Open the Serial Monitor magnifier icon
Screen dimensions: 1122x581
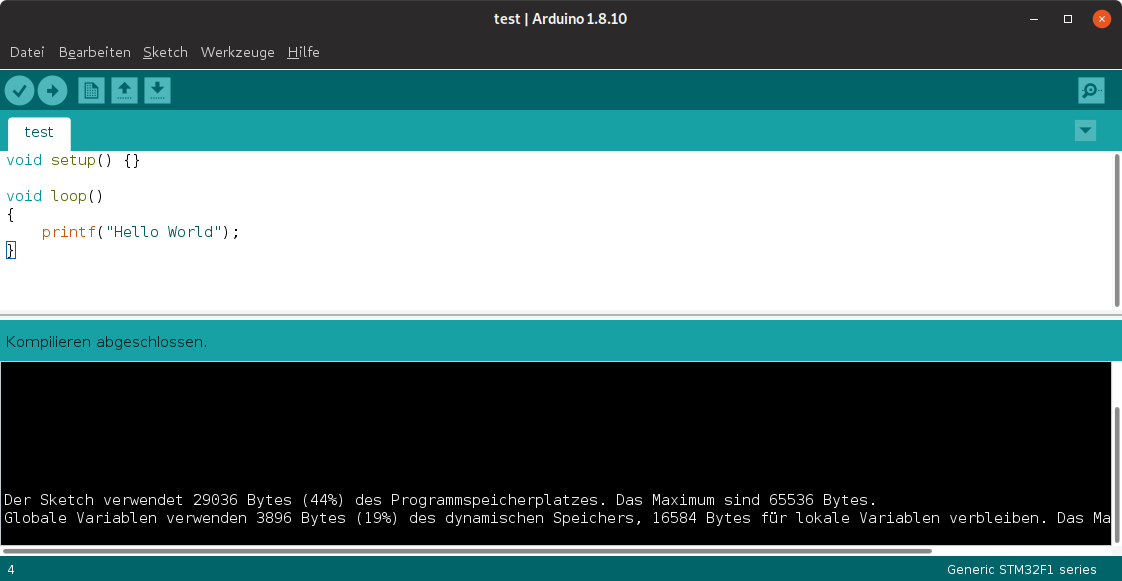(1090, 90)
